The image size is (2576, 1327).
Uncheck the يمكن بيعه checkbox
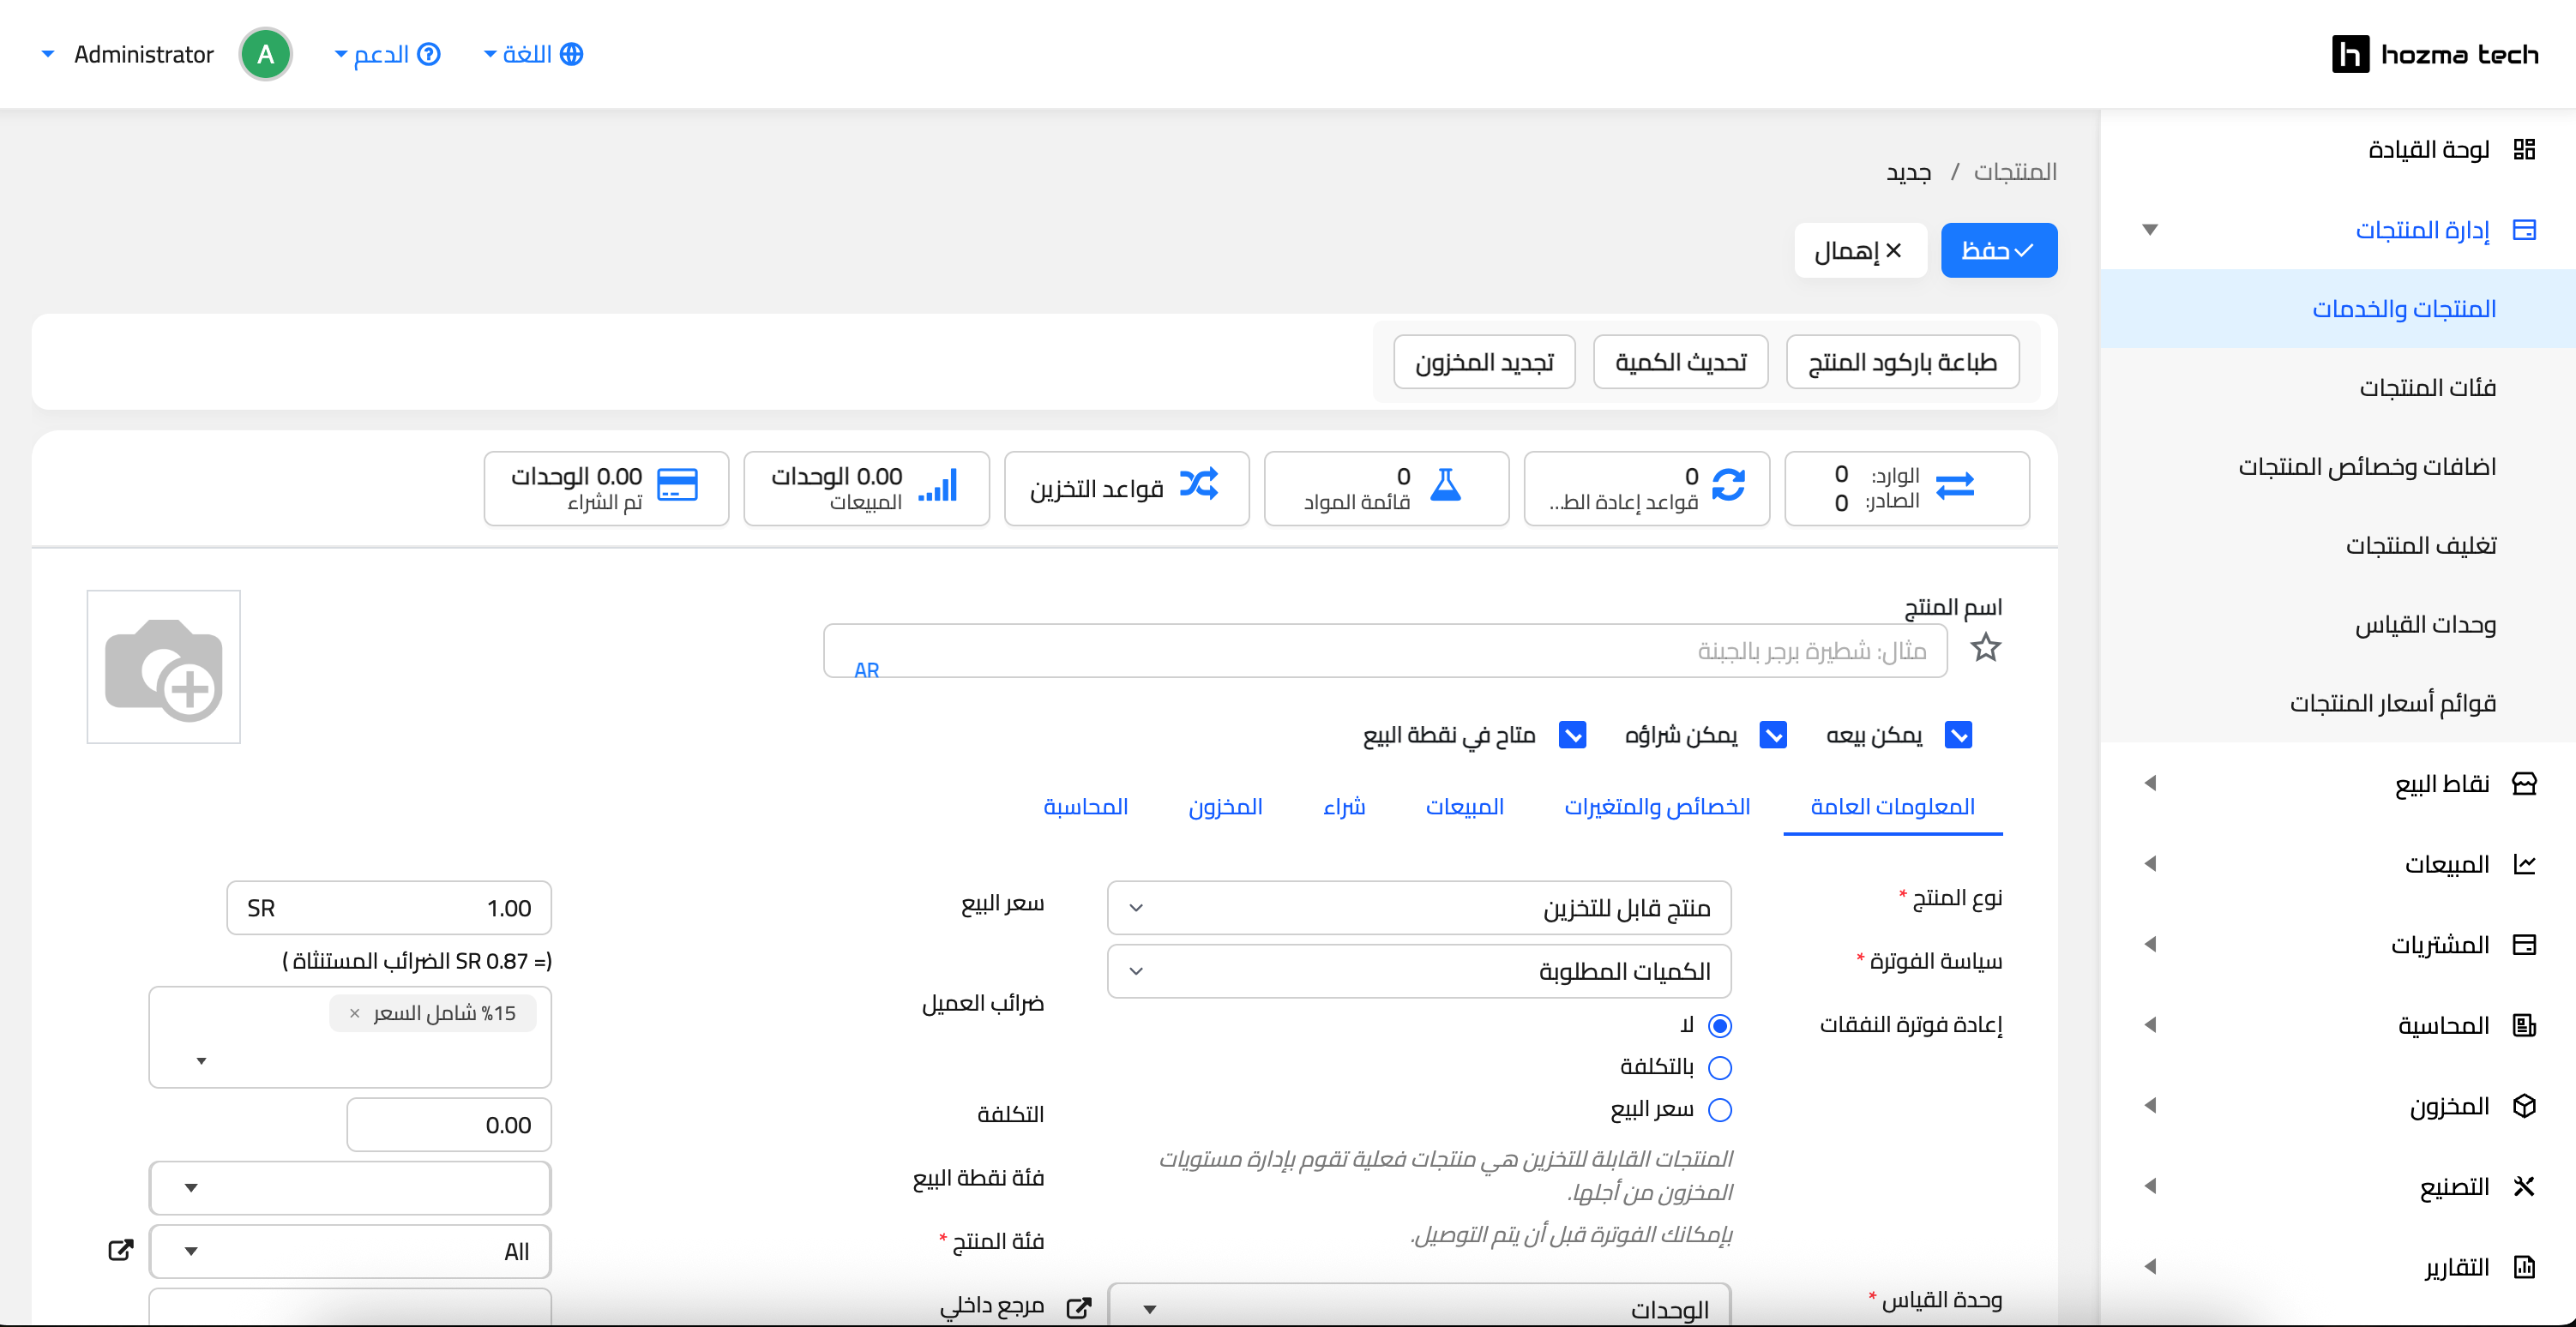1958,735
